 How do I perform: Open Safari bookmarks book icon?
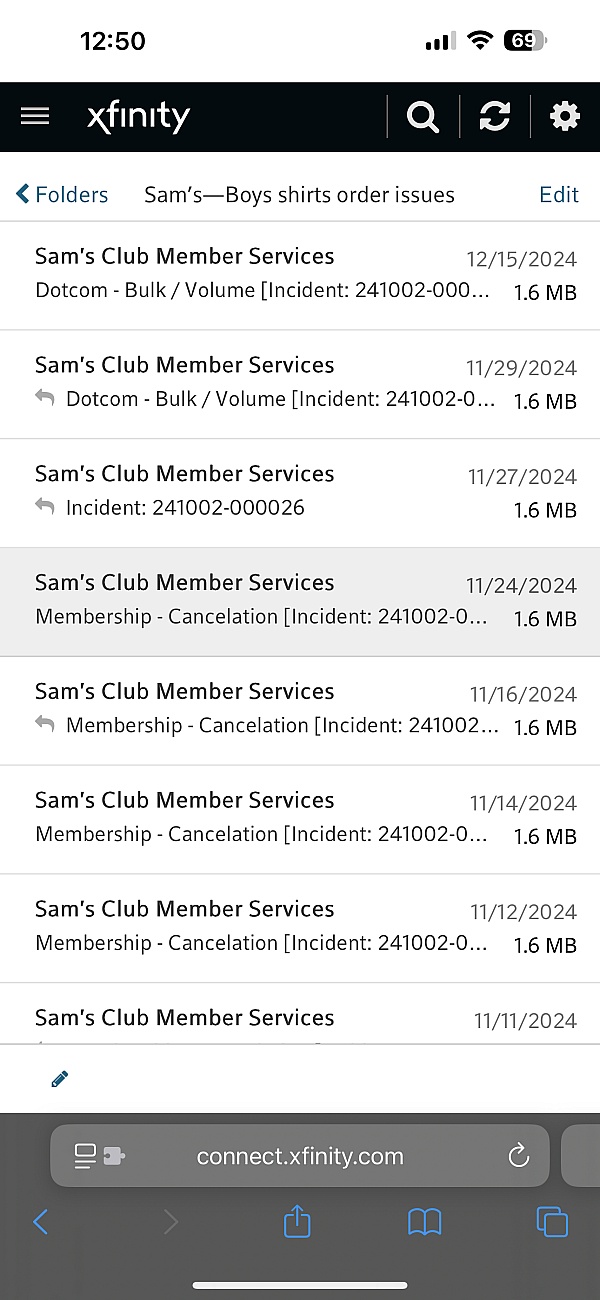(x=424, y=1221)
